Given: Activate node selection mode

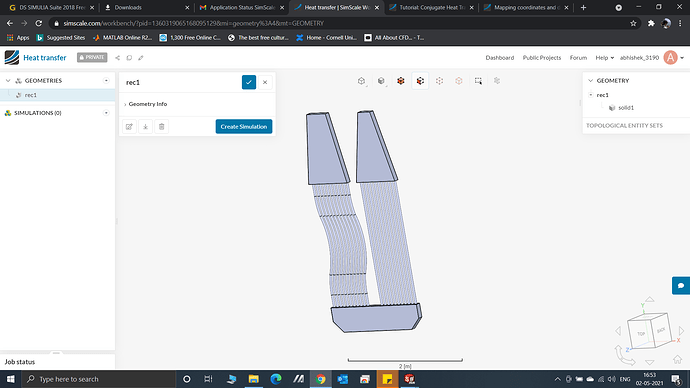Looking at the screenshot, I should click(x=459, y=81).
